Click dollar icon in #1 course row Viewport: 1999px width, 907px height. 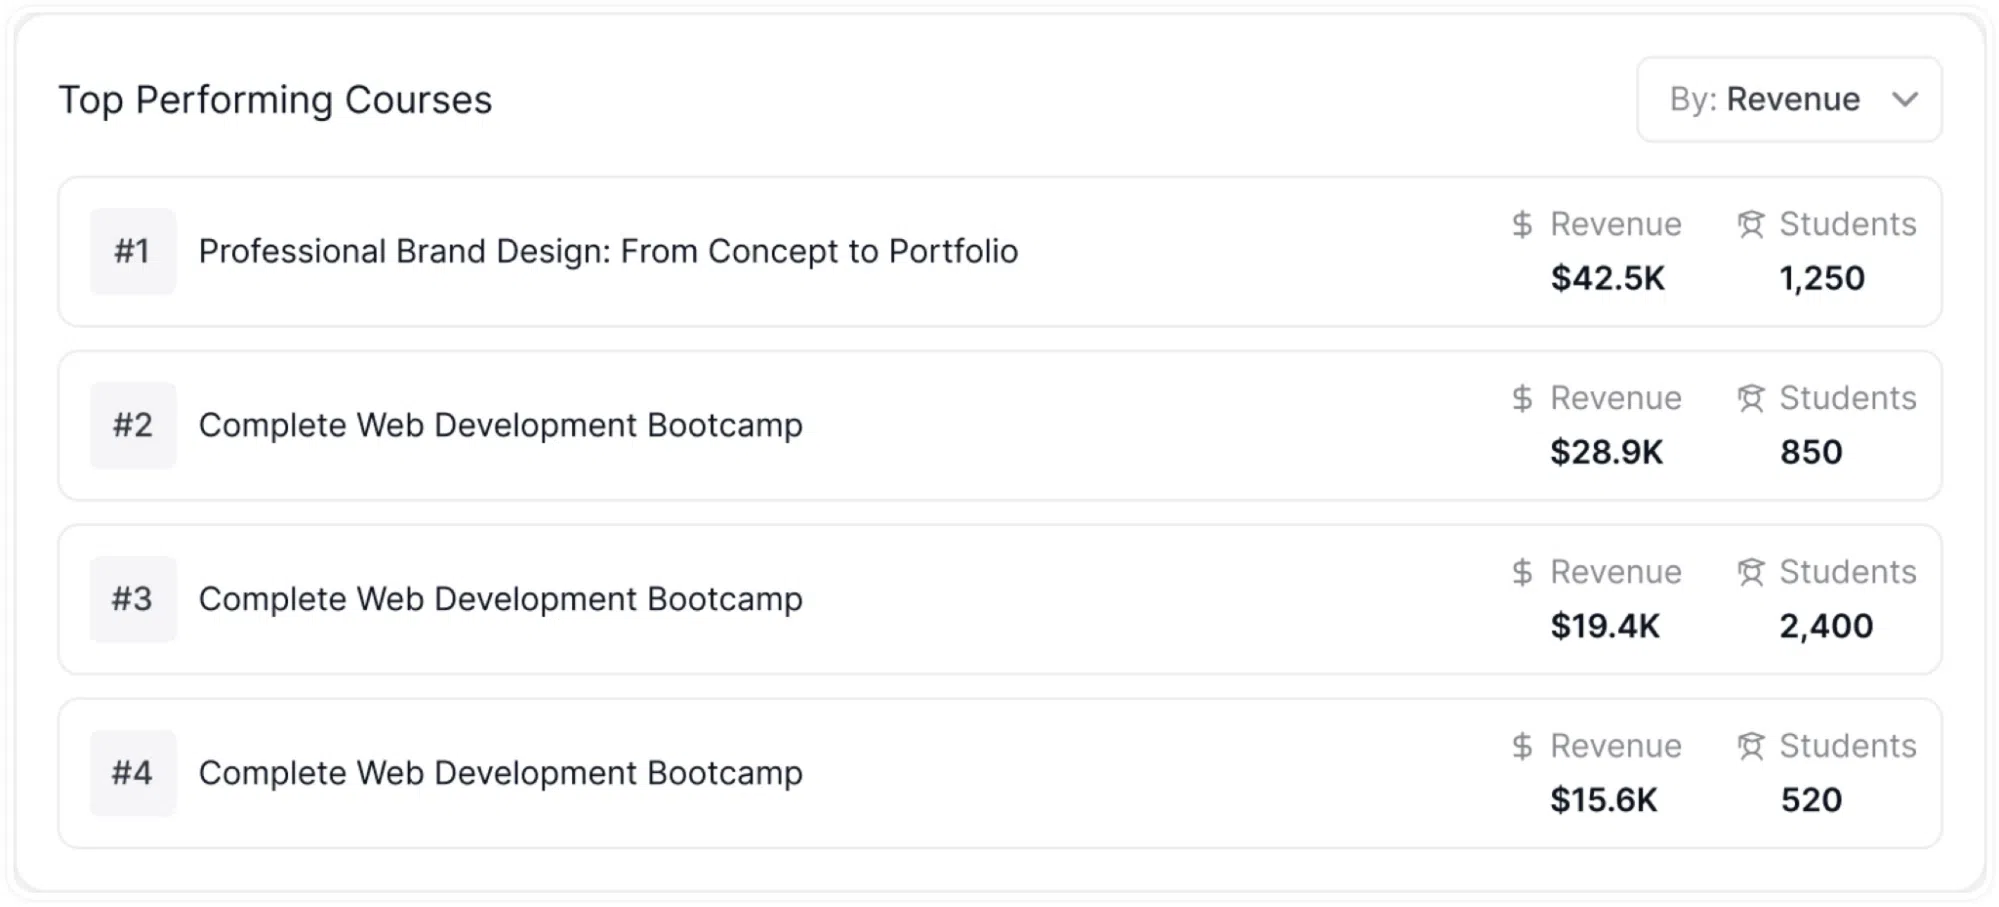(1522, 224)
